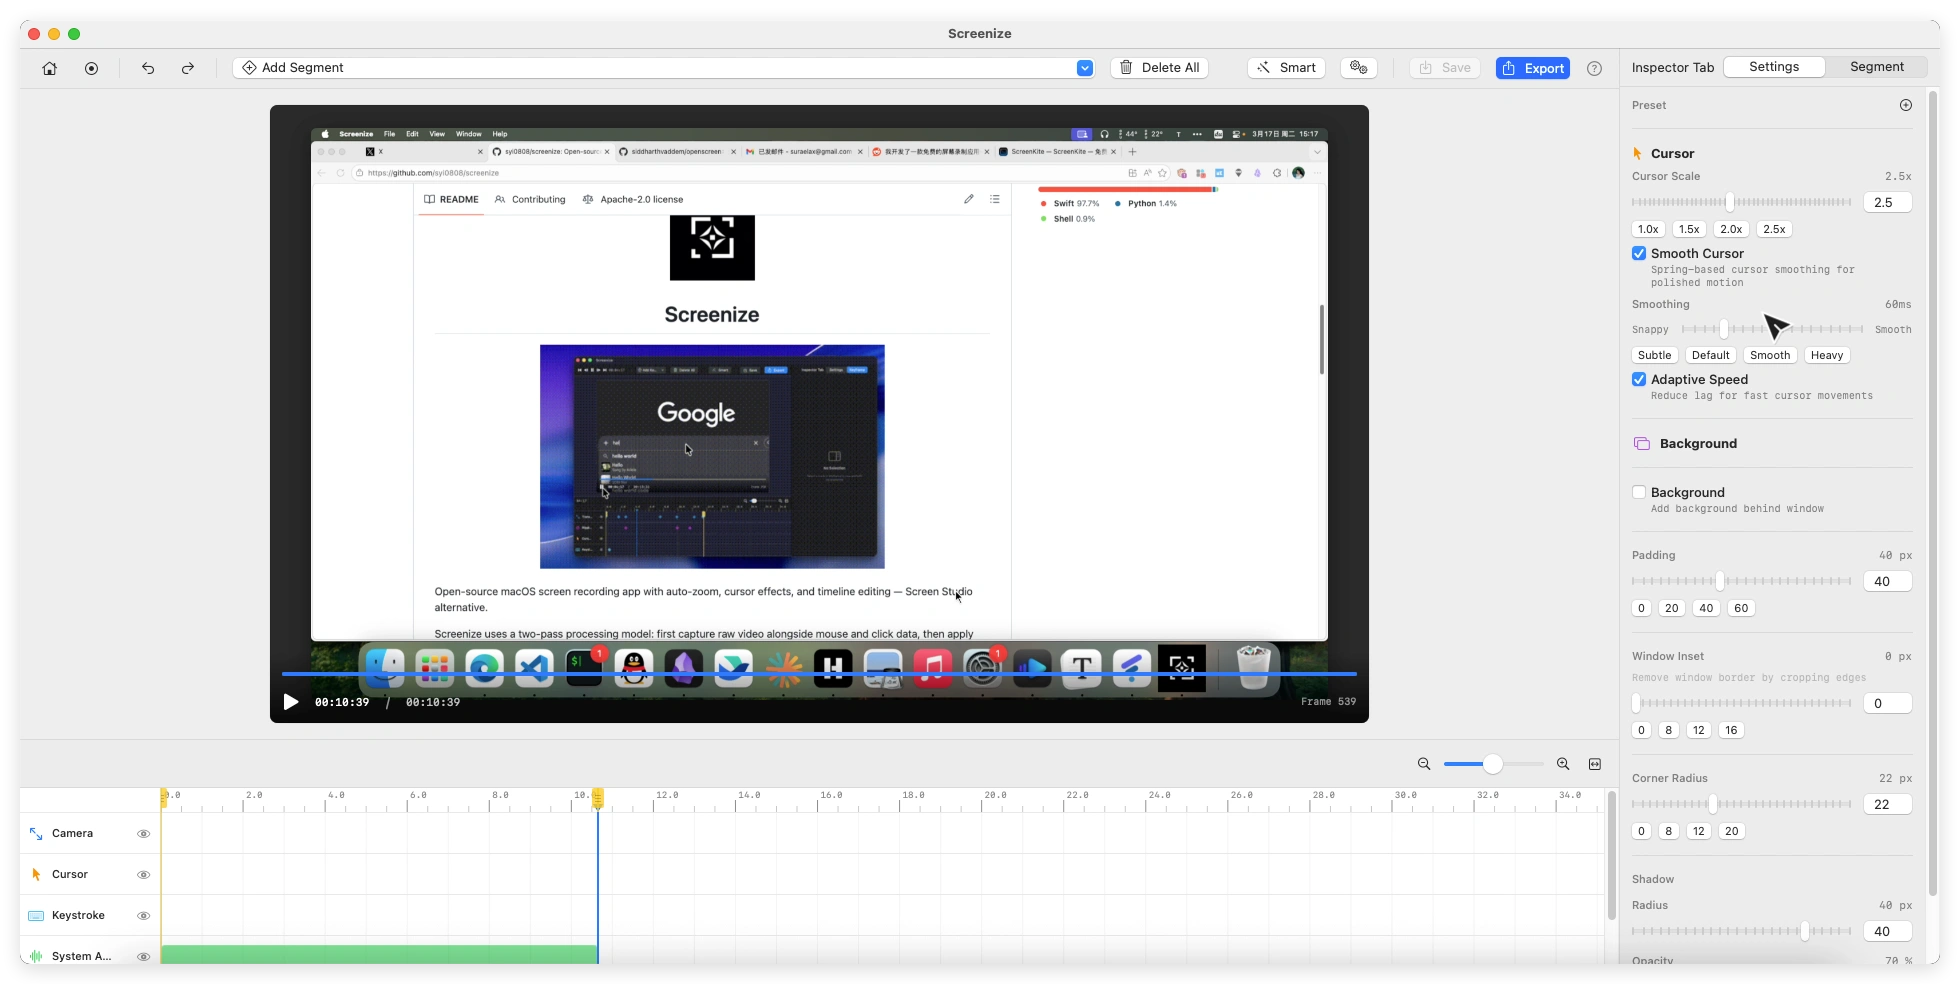Screen dimensions: 1960x984
Task: Add a new preset with plus icon
Action: click(1905, 105)
